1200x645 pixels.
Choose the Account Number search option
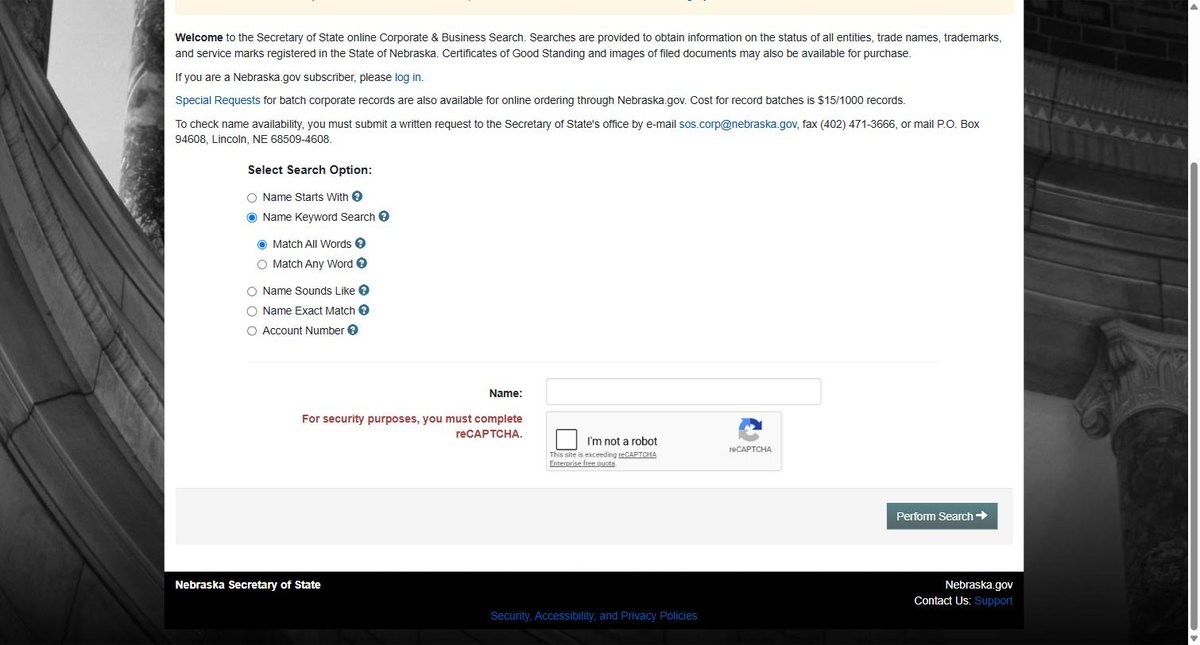[252, 331]
